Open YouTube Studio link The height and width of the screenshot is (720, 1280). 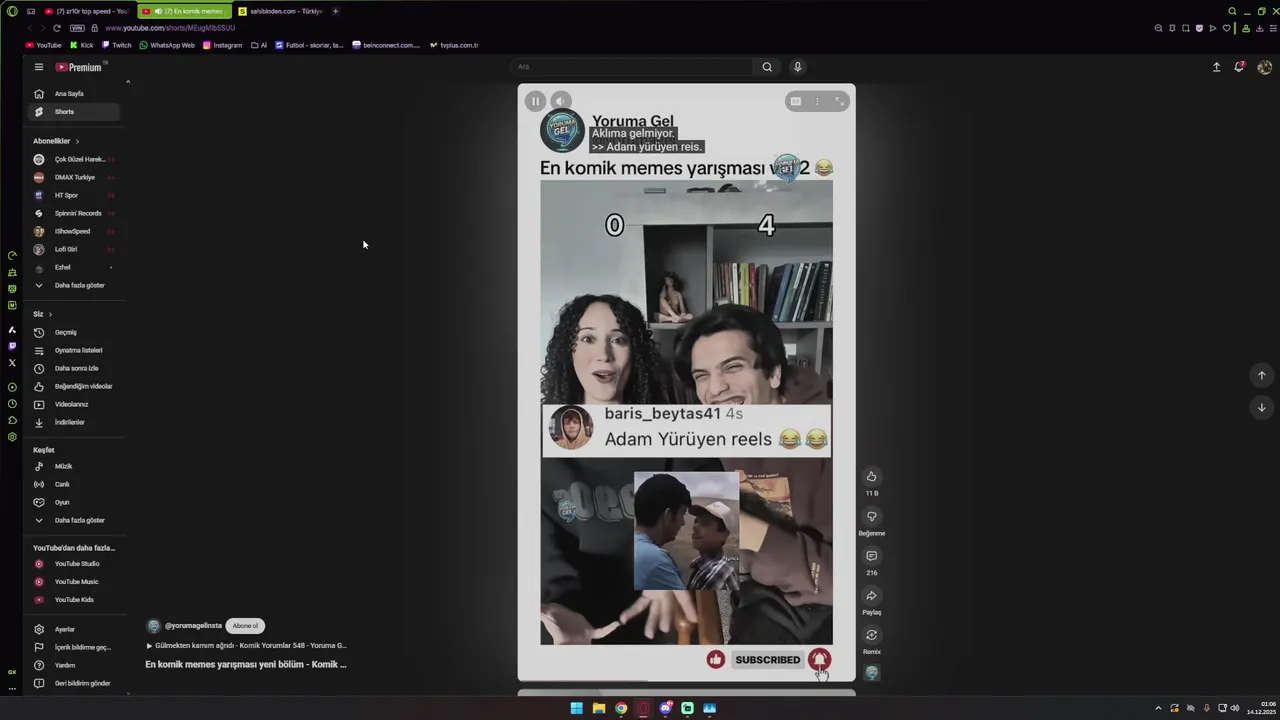point(73,564)
